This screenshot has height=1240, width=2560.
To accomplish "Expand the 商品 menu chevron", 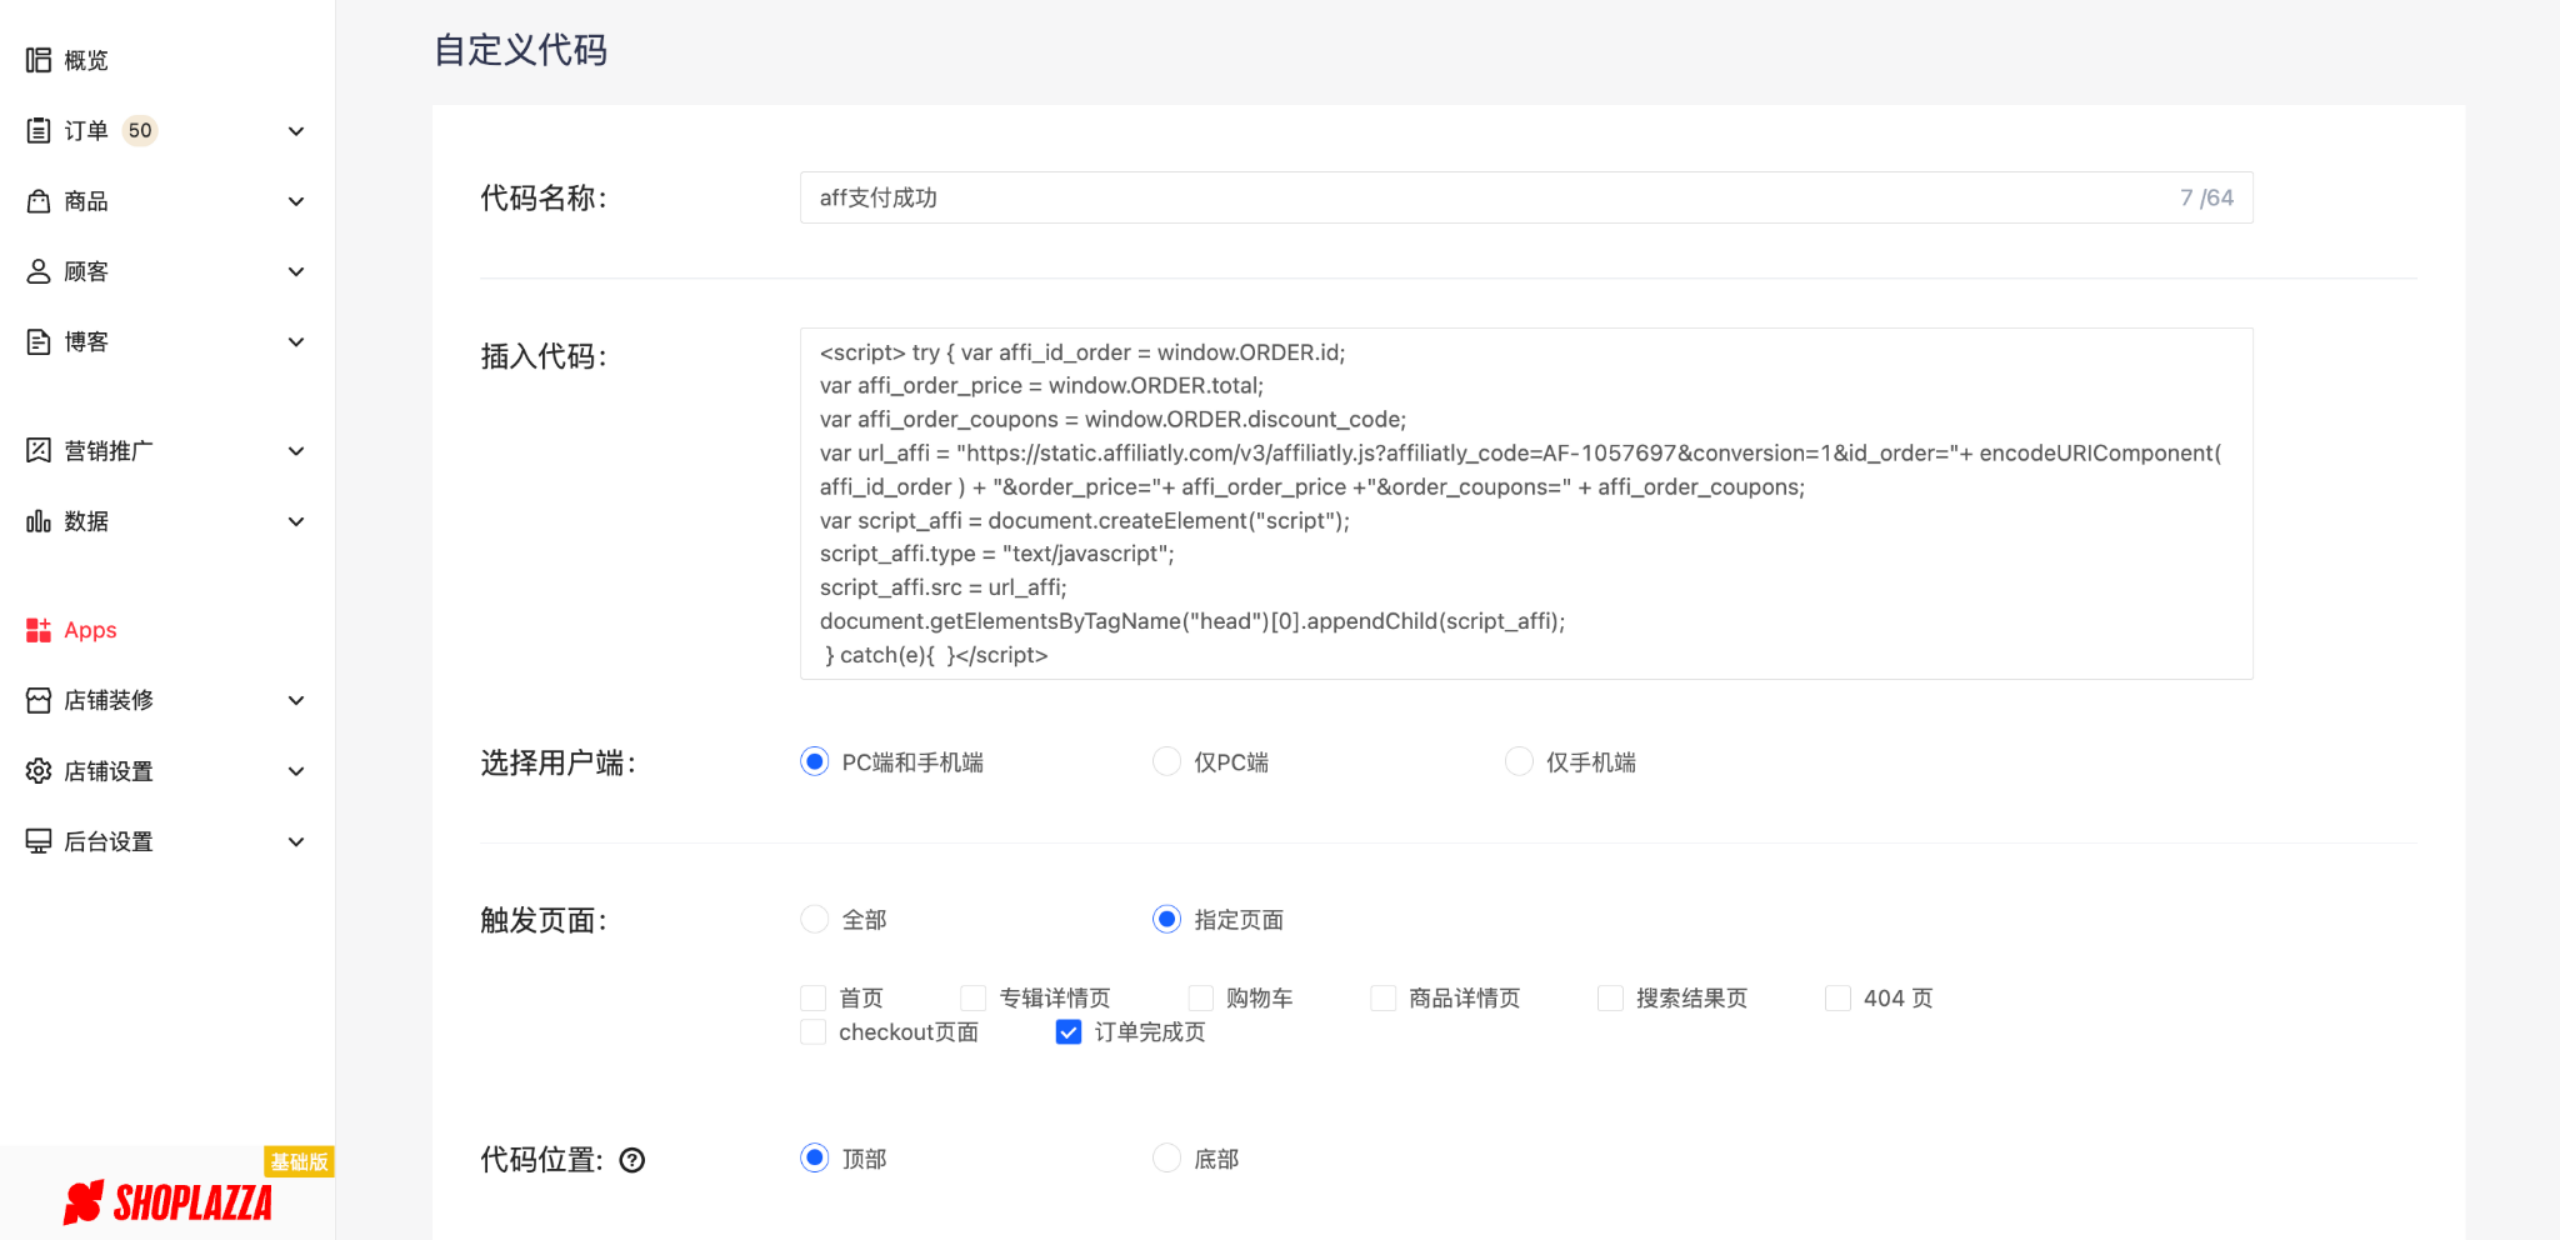I will coord(296,201).
